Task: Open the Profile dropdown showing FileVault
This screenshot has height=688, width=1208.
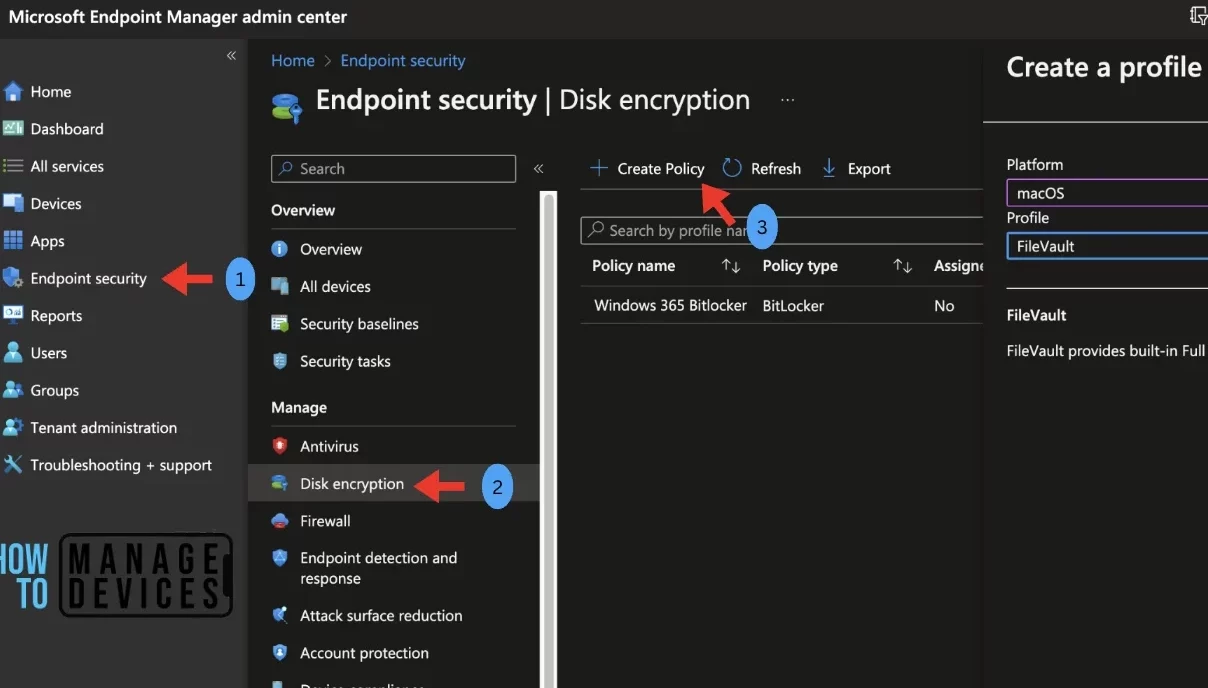Action: [x=1107, y=246]
